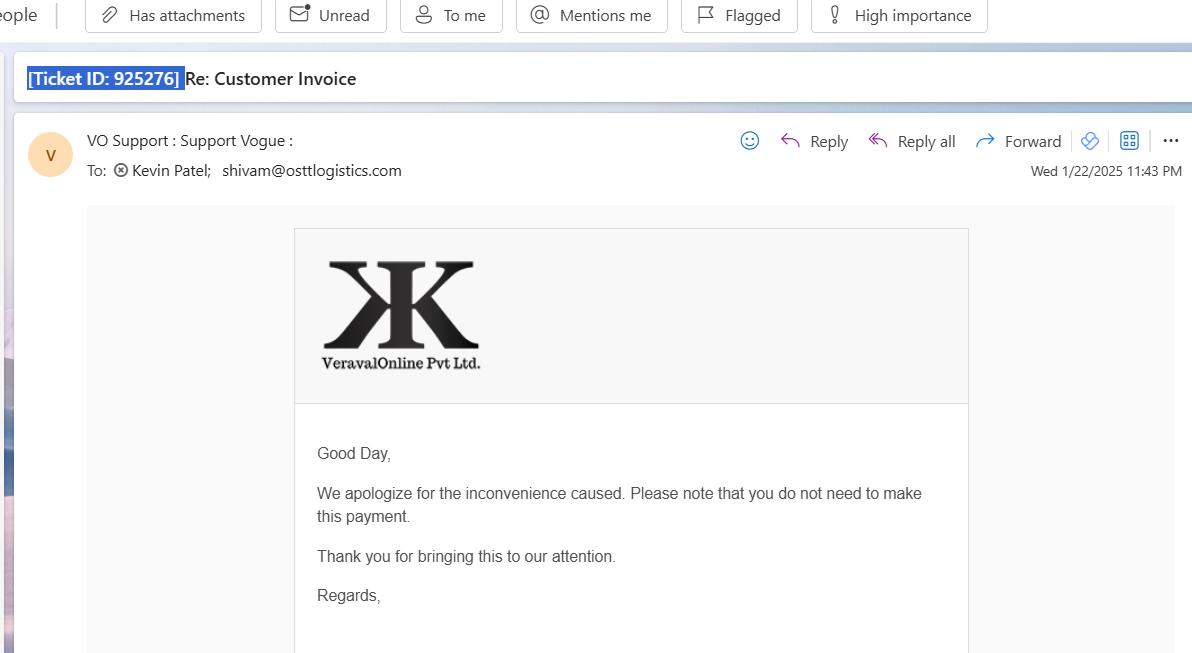
Task: Open the More actions ellipsis menu
Action: pyautogui.click(x=1171, y=141)
